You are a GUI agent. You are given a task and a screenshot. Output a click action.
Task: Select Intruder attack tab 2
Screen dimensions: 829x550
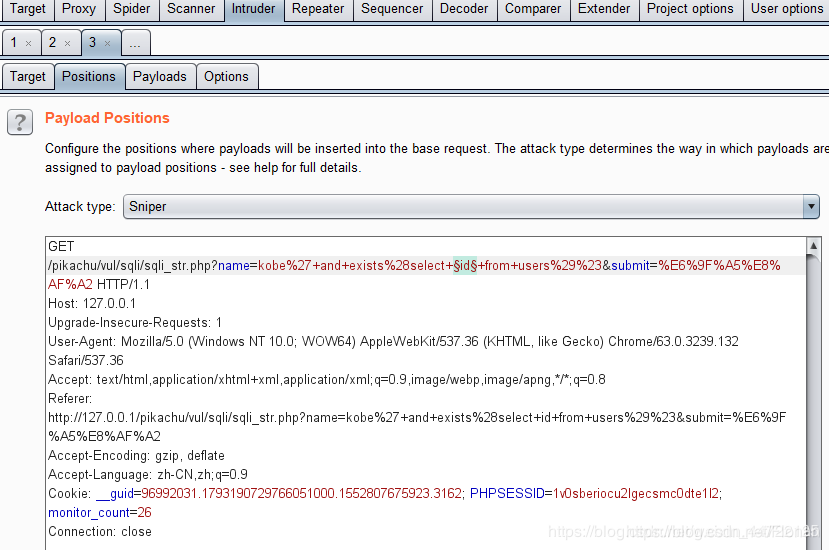point(52,42)
